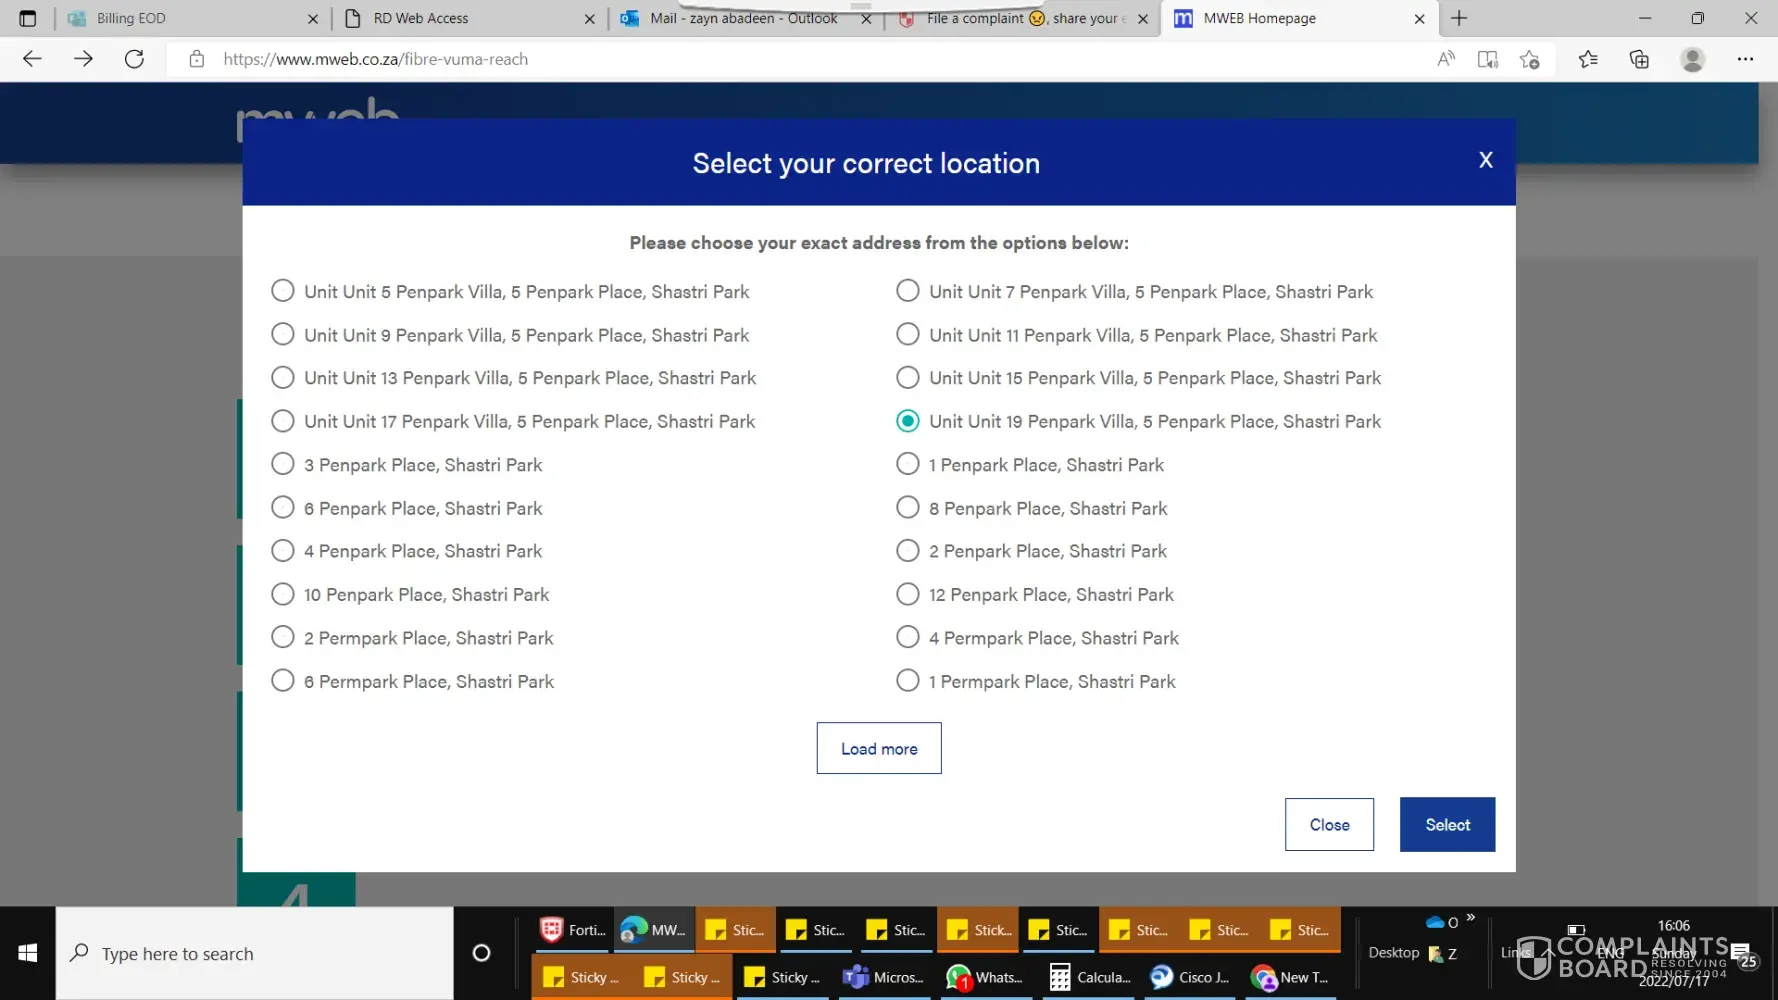
Task: Open Calculator from the taskbar
Action: click(x=1089, y=977)
